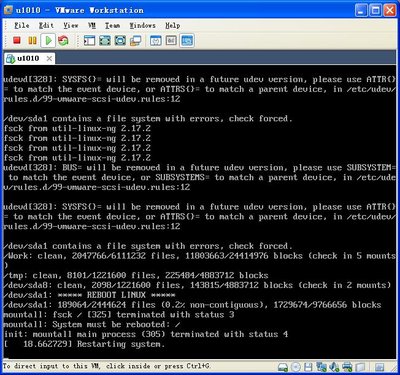Open the File menu
The width and height of the screenshot is (400, 375).
[22, 25]
